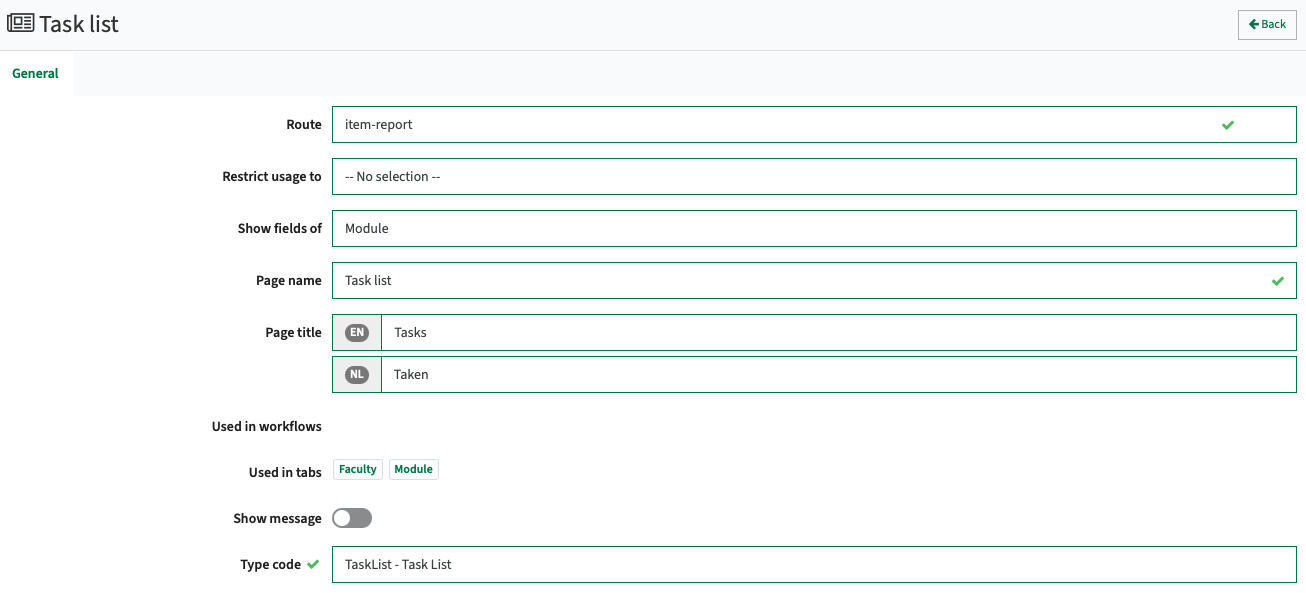The width and height of the screenshot is (1306, 593).
Task: Click the Route label
Action: pos(304,125)
